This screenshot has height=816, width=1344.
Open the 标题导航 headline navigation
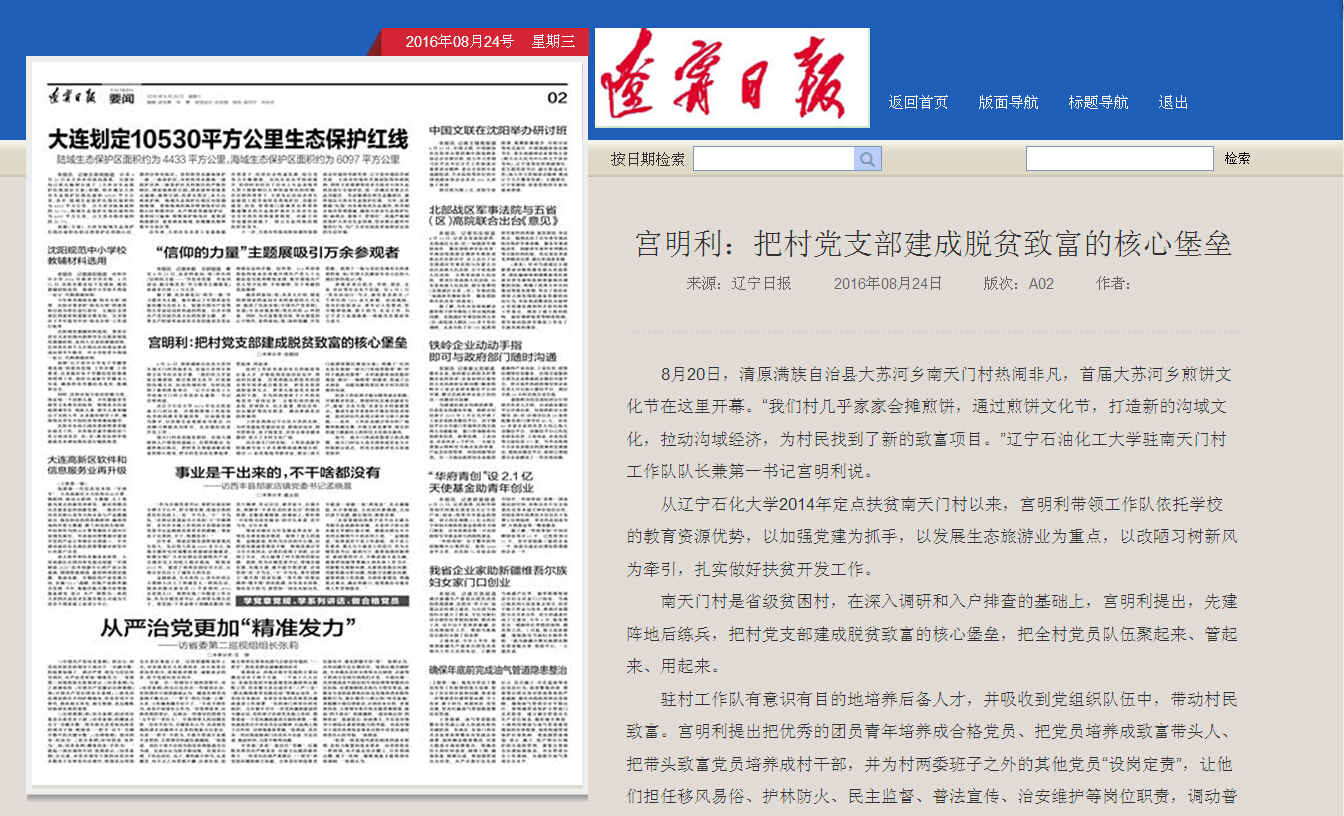[1098, 102]
